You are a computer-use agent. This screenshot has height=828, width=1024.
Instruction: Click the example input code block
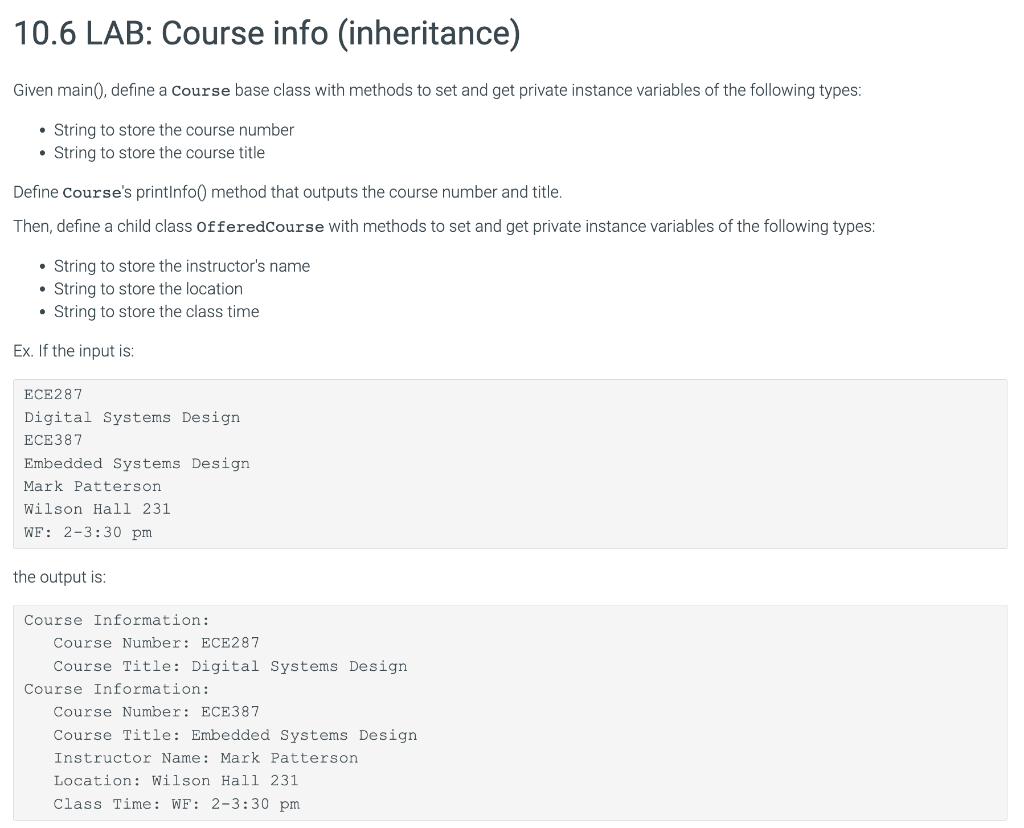[x=512, y=463]
